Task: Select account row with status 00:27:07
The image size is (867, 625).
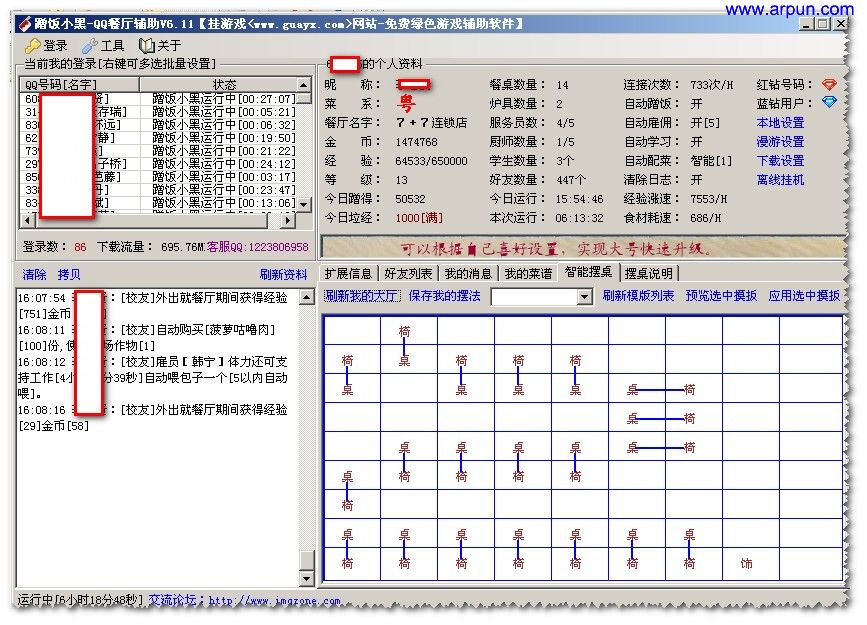Action: pos(159,98)
